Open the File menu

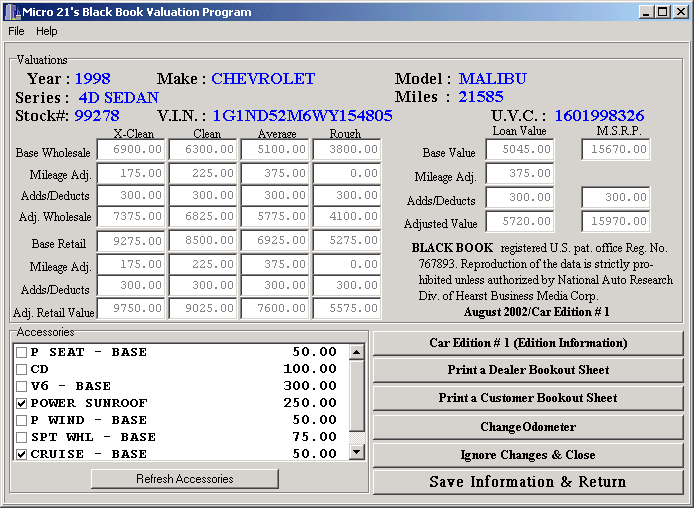coord(16,31)
